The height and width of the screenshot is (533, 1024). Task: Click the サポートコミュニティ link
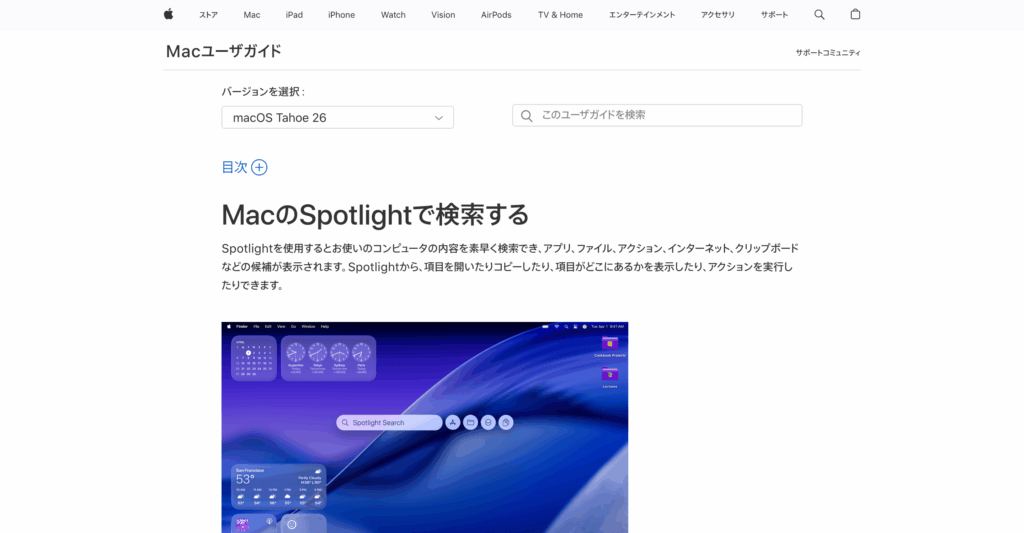click(x=827, y=53)
